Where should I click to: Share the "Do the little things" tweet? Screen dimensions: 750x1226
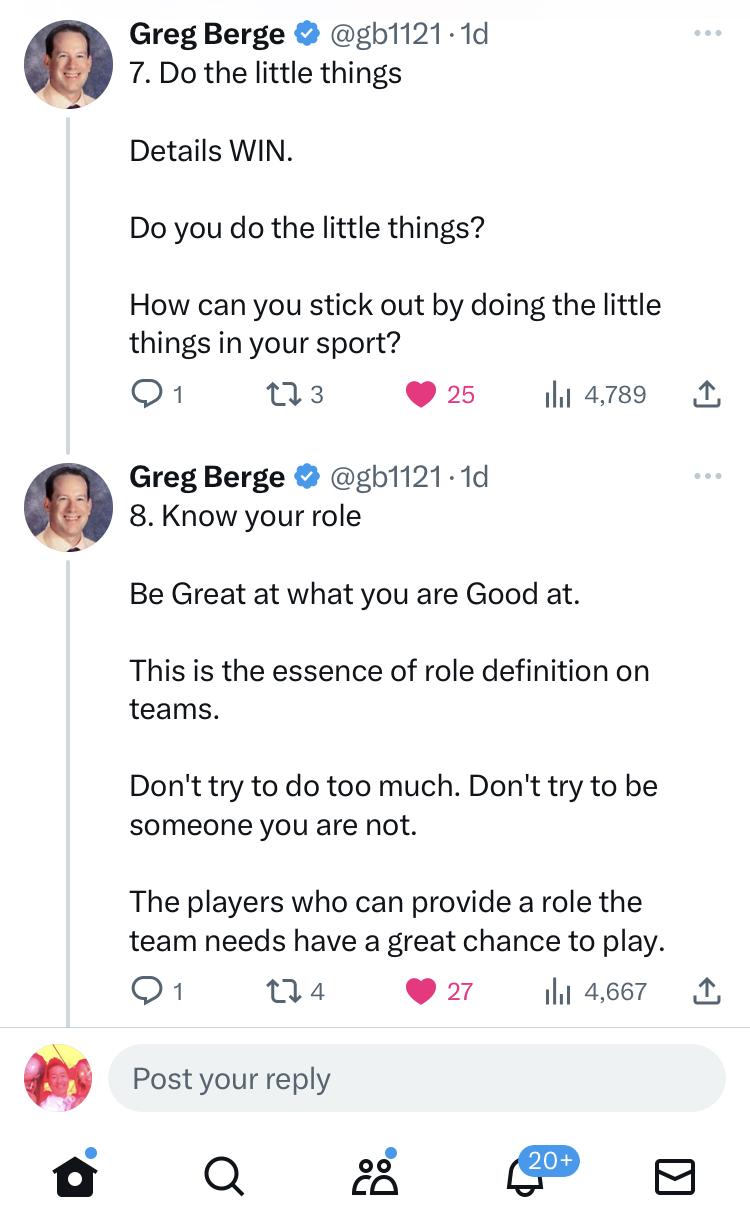tap(706, 395)
